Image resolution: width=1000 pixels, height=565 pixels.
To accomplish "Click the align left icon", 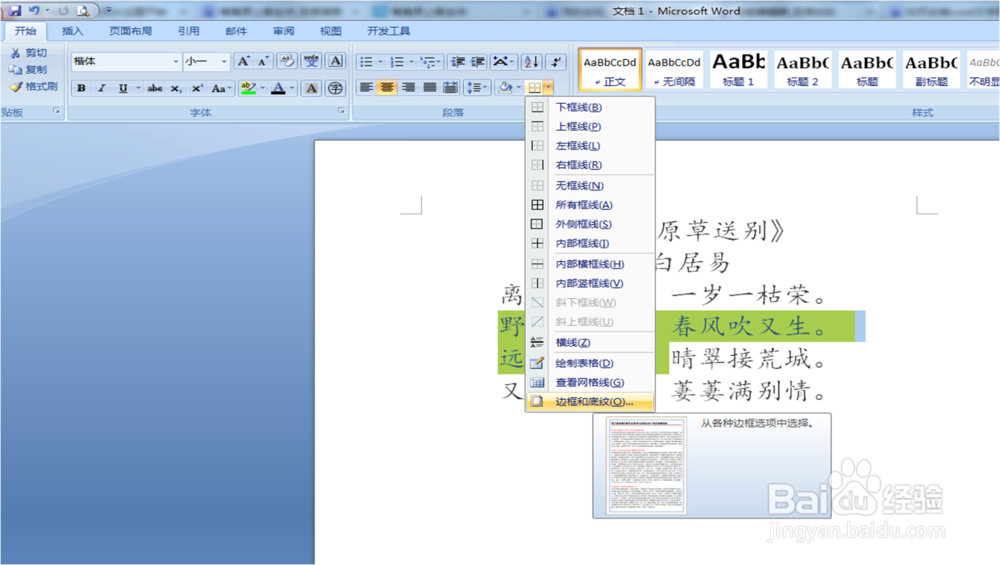I will [366, 87].
